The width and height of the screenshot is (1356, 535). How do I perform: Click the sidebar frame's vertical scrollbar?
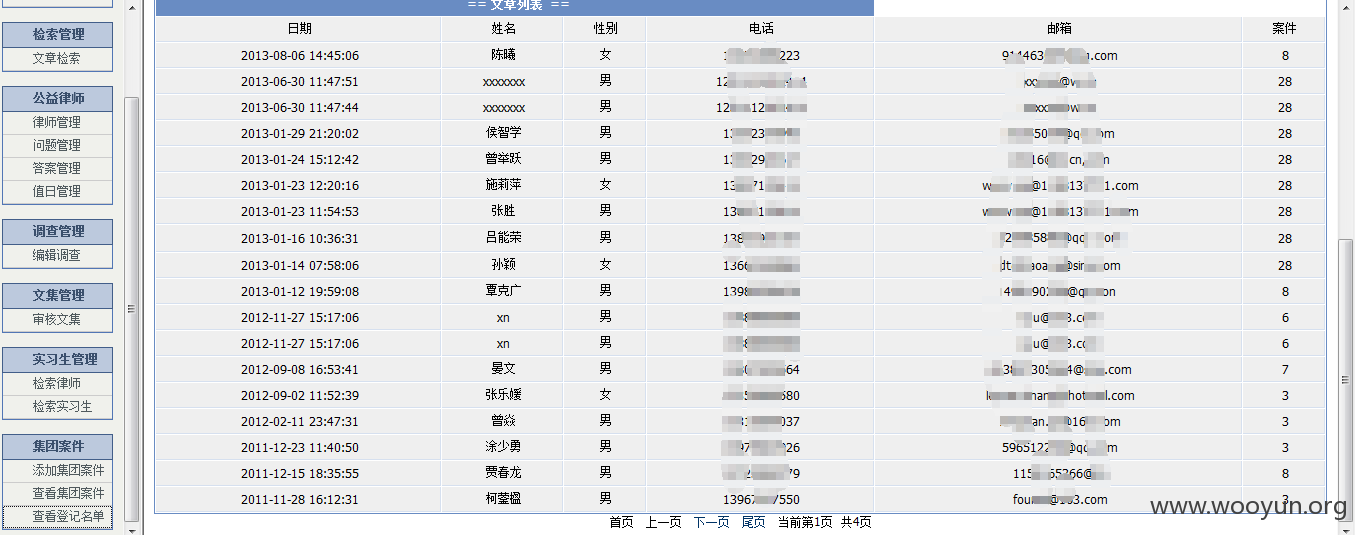click(132, 309)
